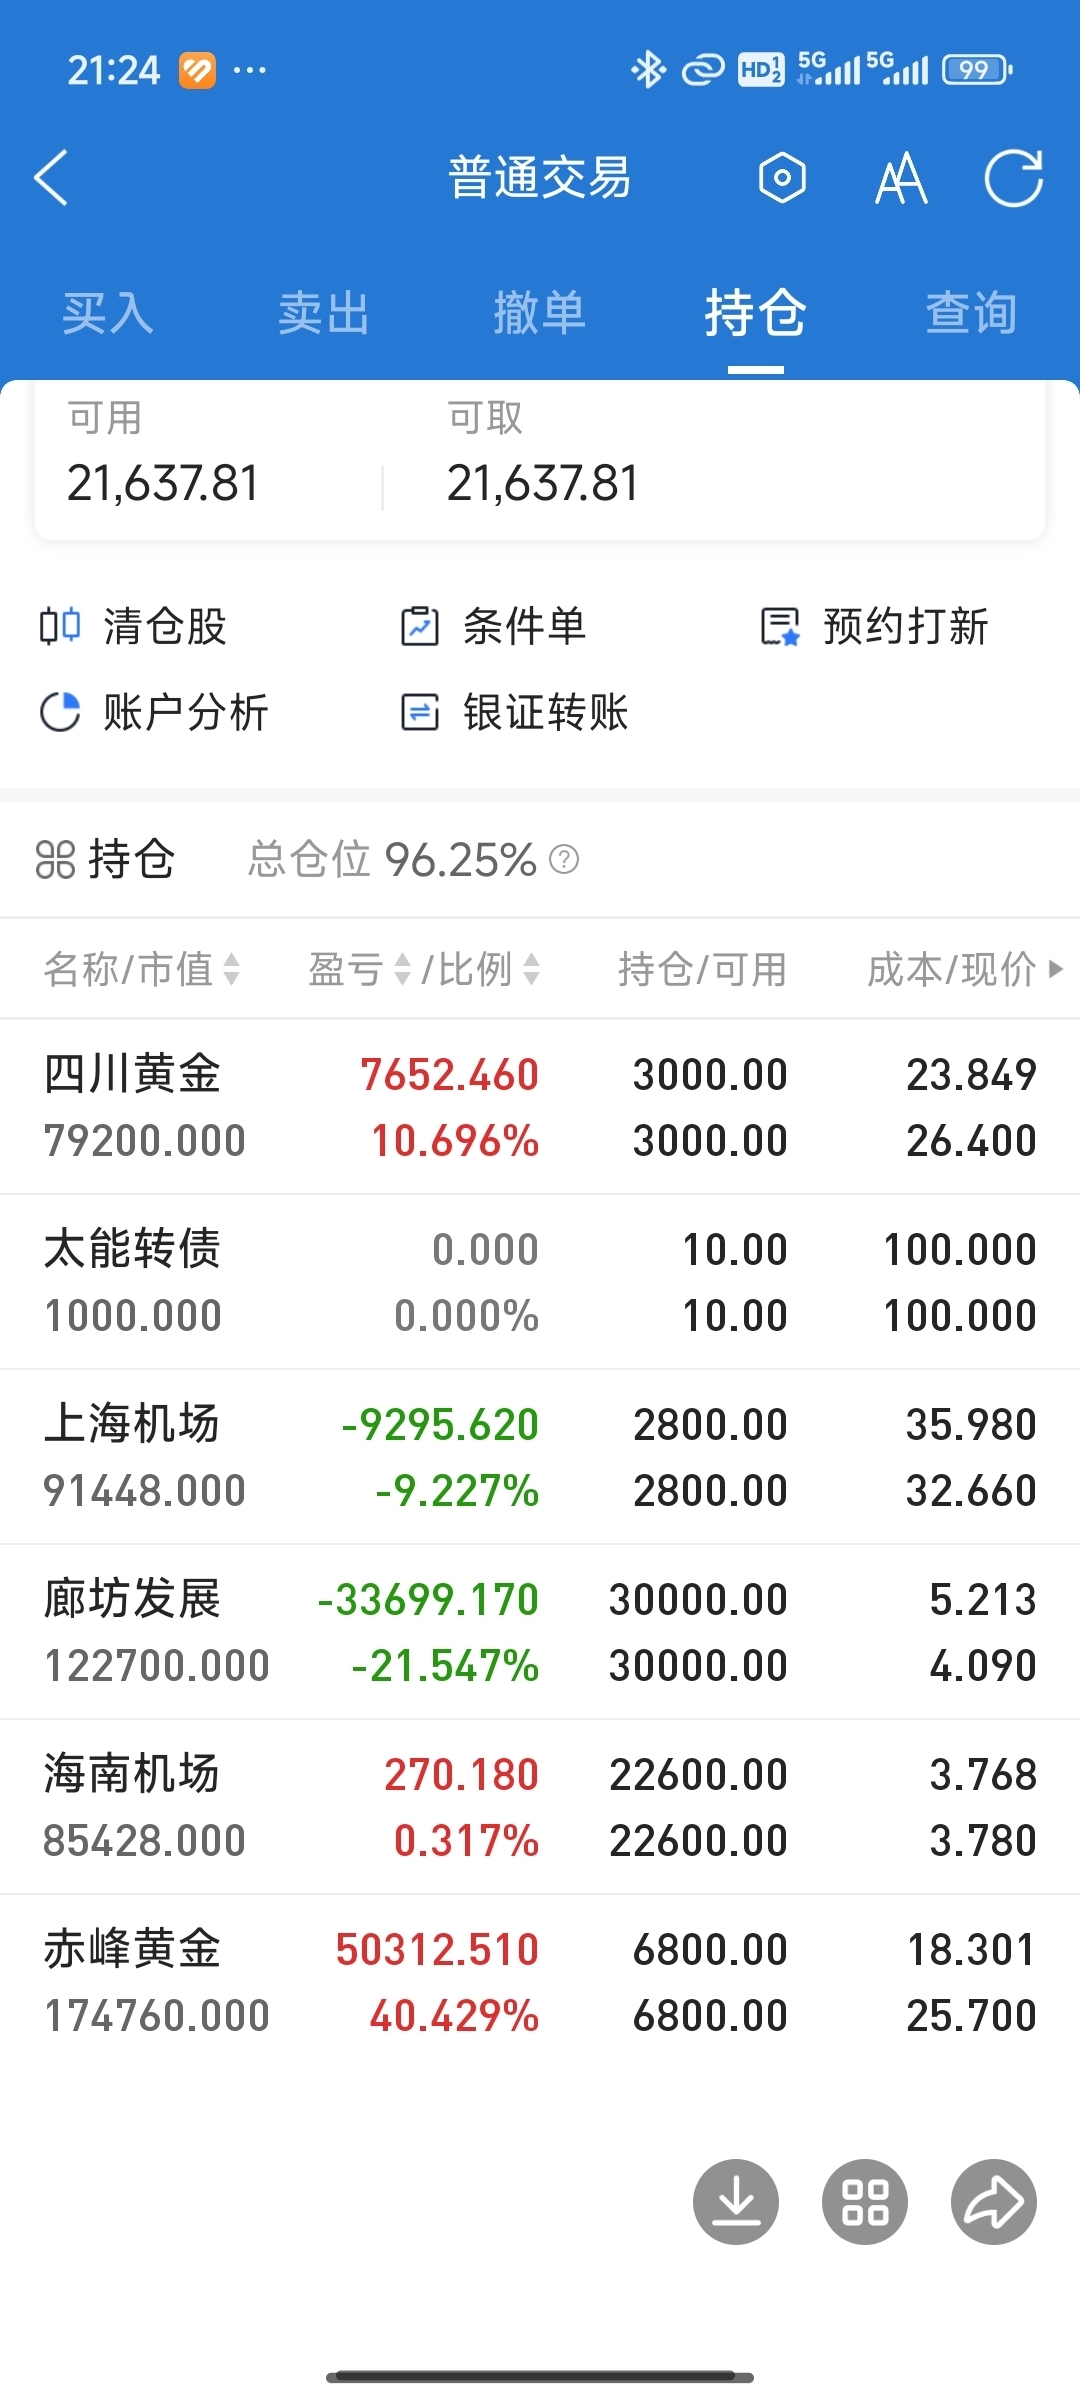Tap the chart clipboard icon beside 条件单
The height and width of the screenshot is (2400, 1080).
(420, 627)
